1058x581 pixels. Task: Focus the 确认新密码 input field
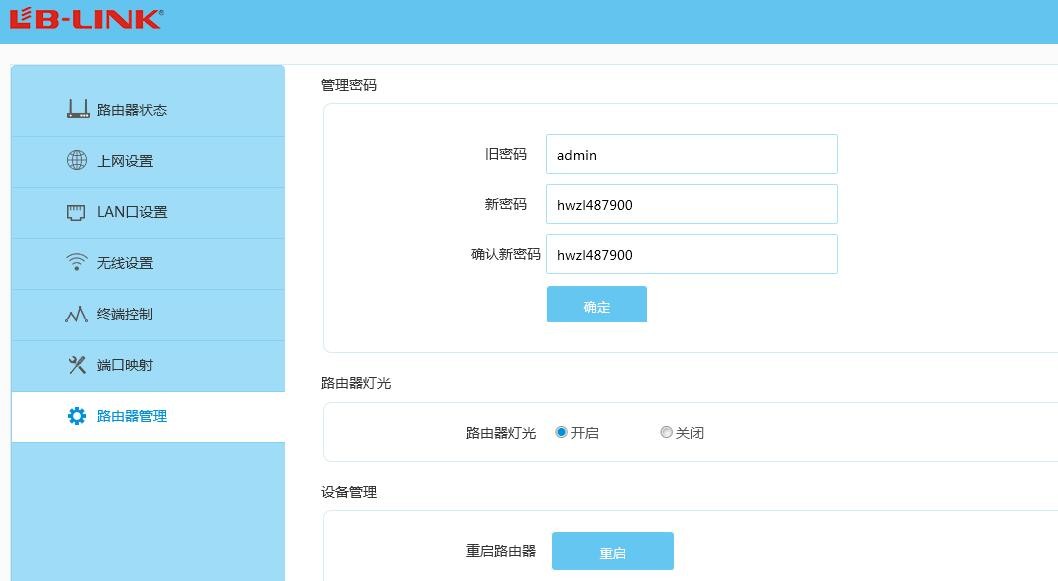(692, 254)
